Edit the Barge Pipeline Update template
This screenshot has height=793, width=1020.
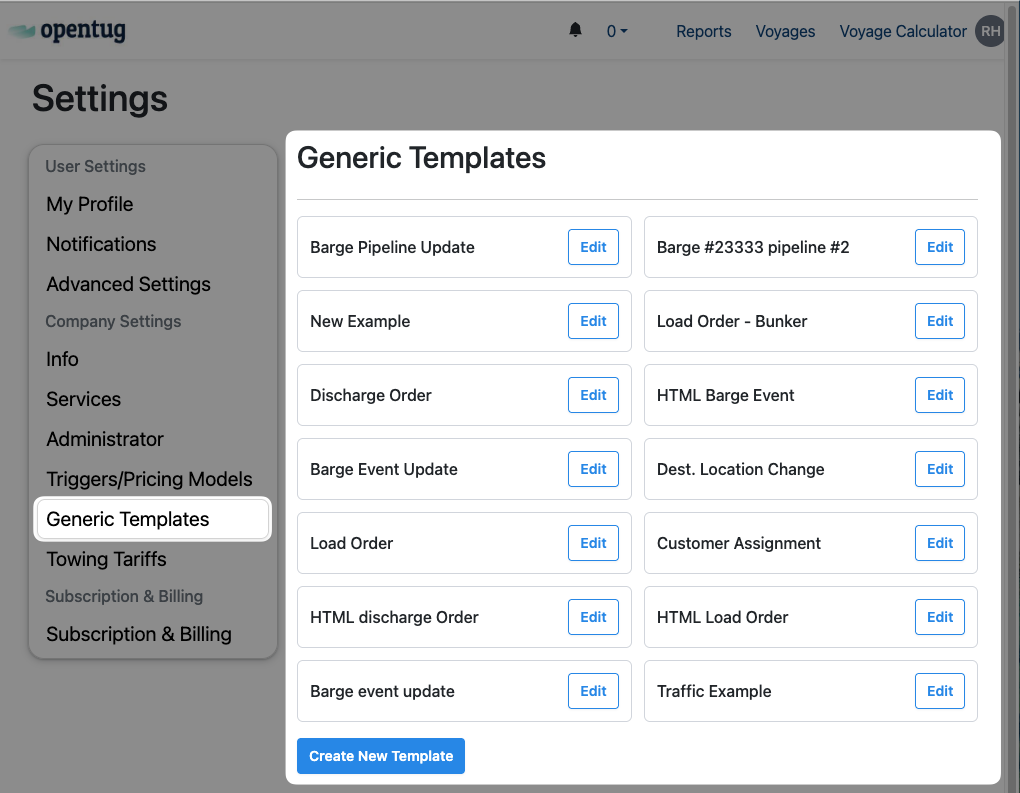click(593, 247)
